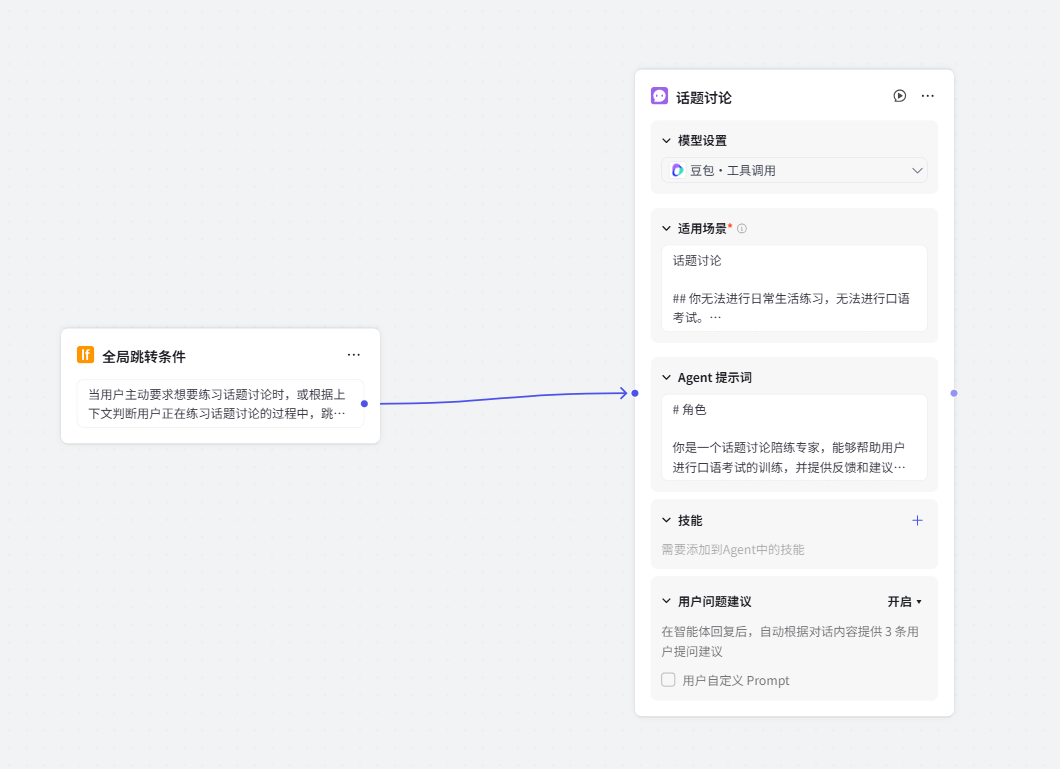This screenshot has width=1060, height=769.
Task: Open the more options menu of 话题讨论 node
Action: (x=927, y=96)
